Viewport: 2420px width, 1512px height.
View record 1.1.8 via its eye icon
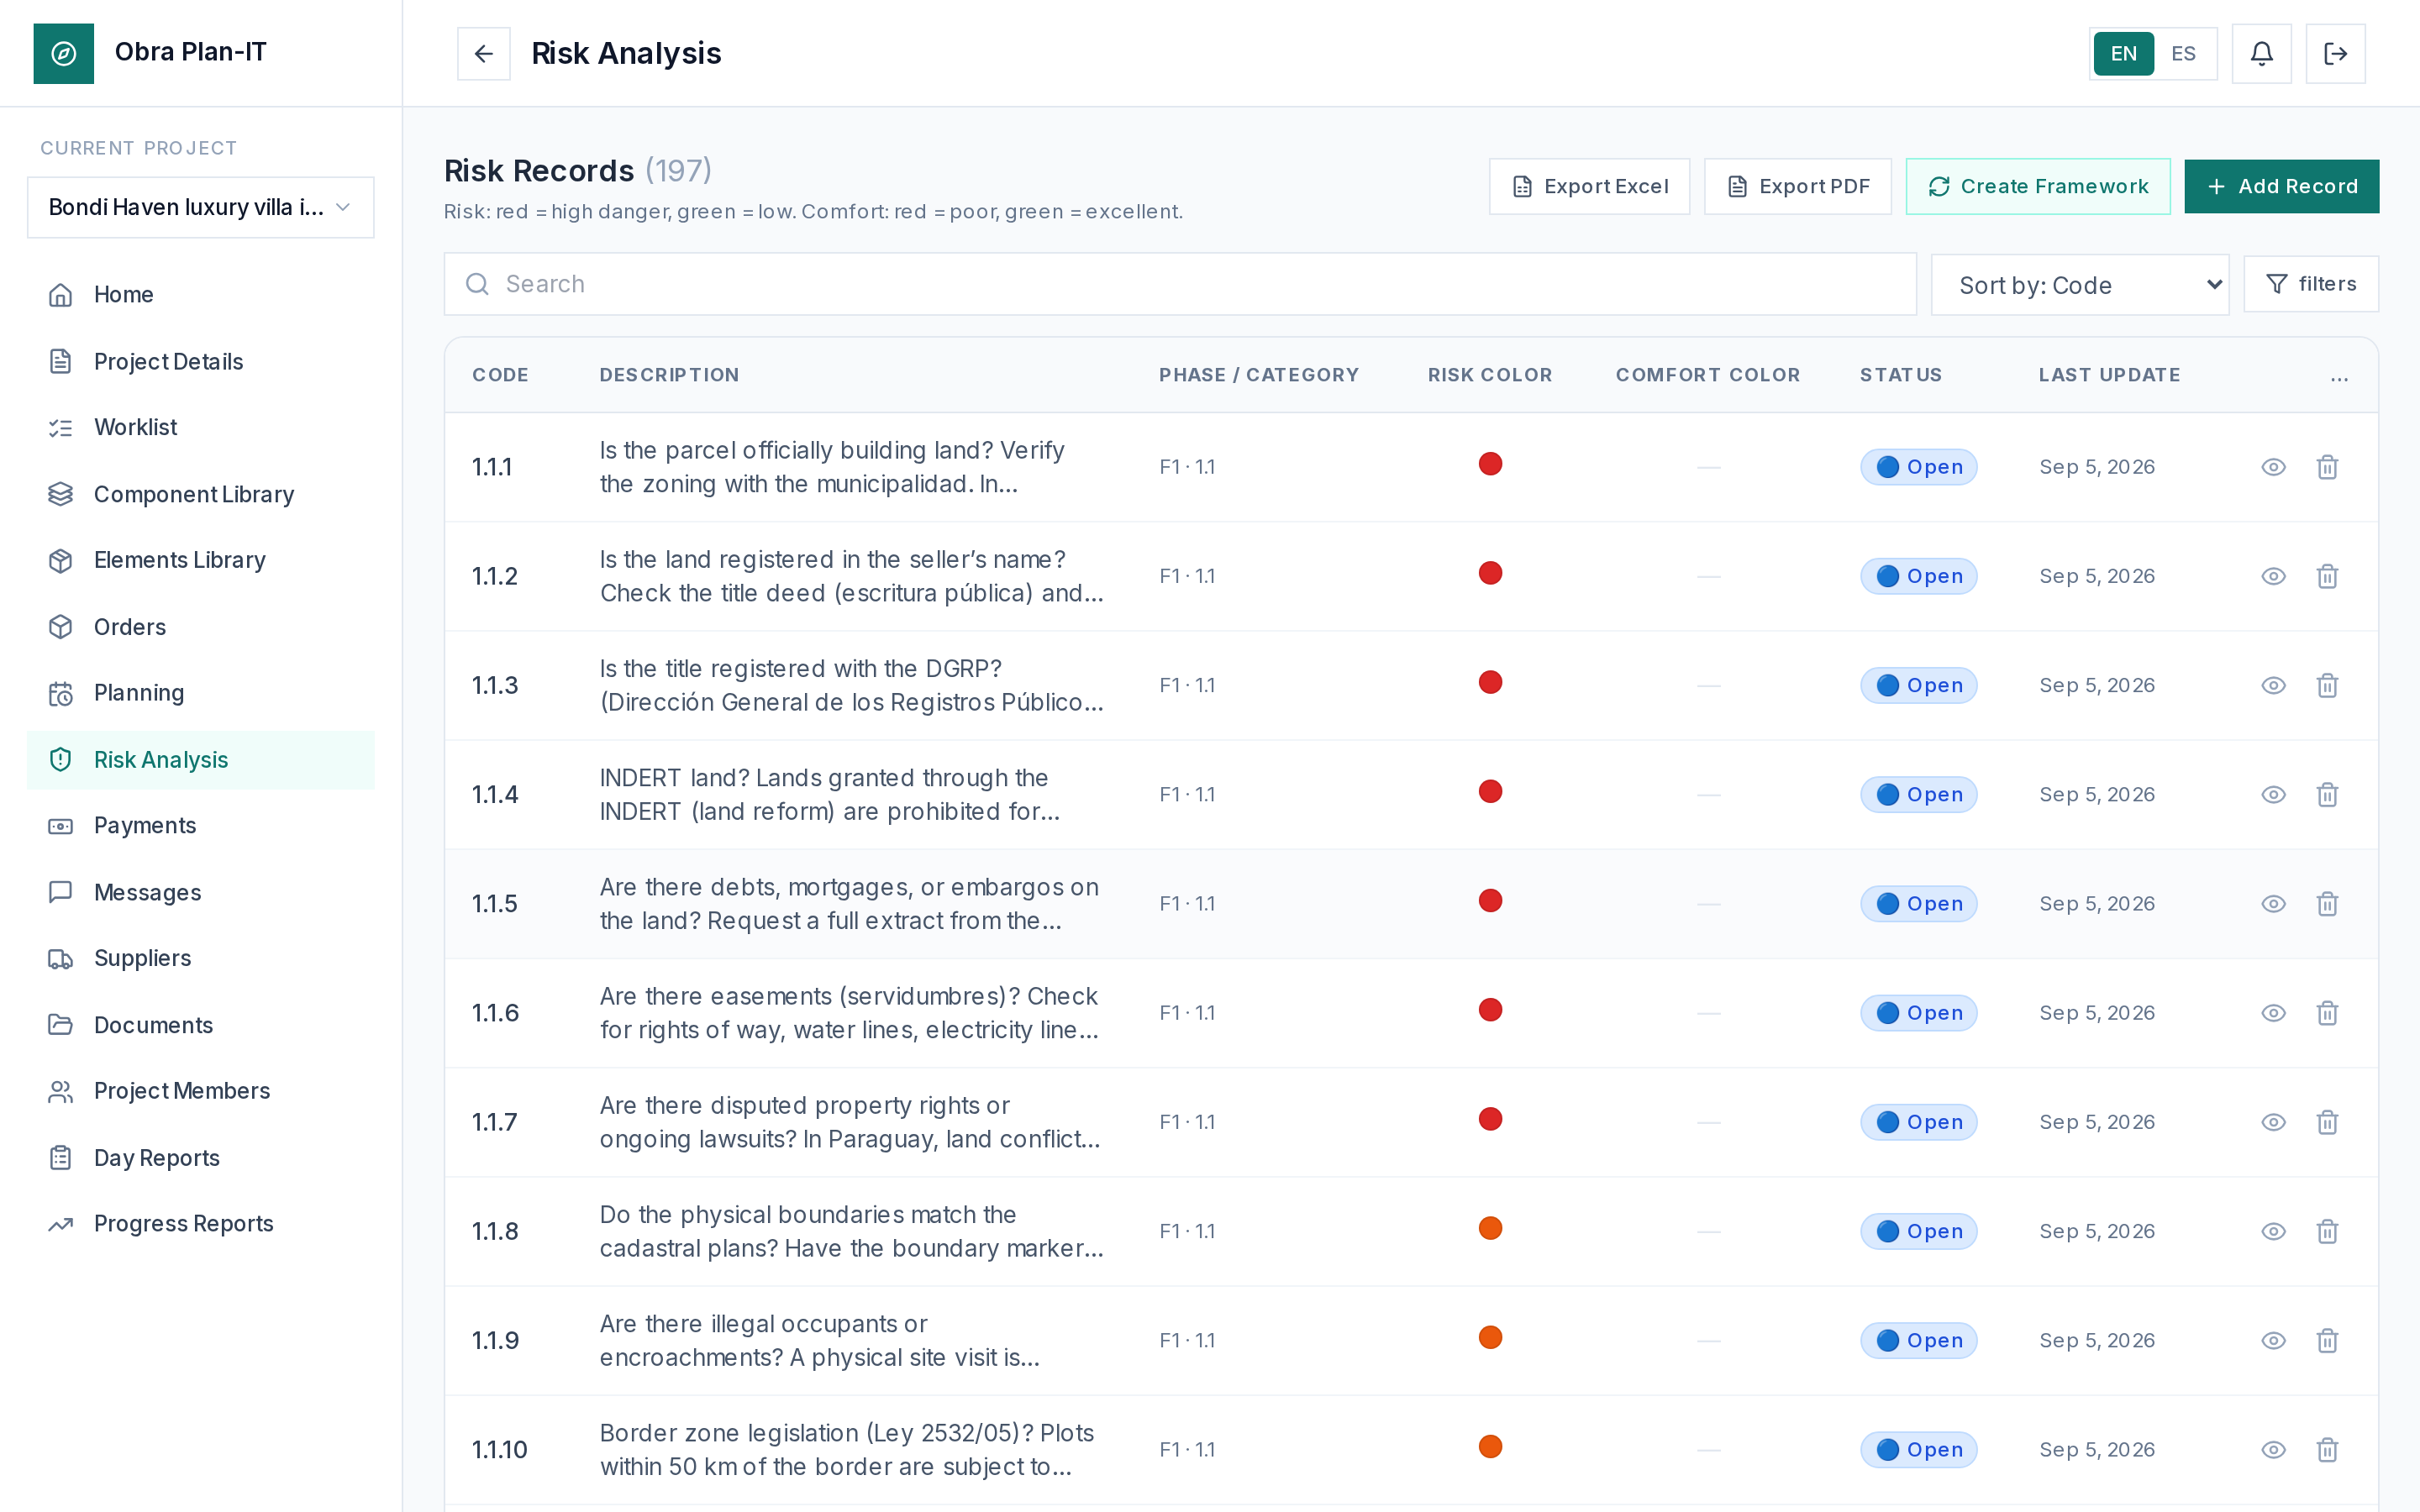coord(2273,1231)
